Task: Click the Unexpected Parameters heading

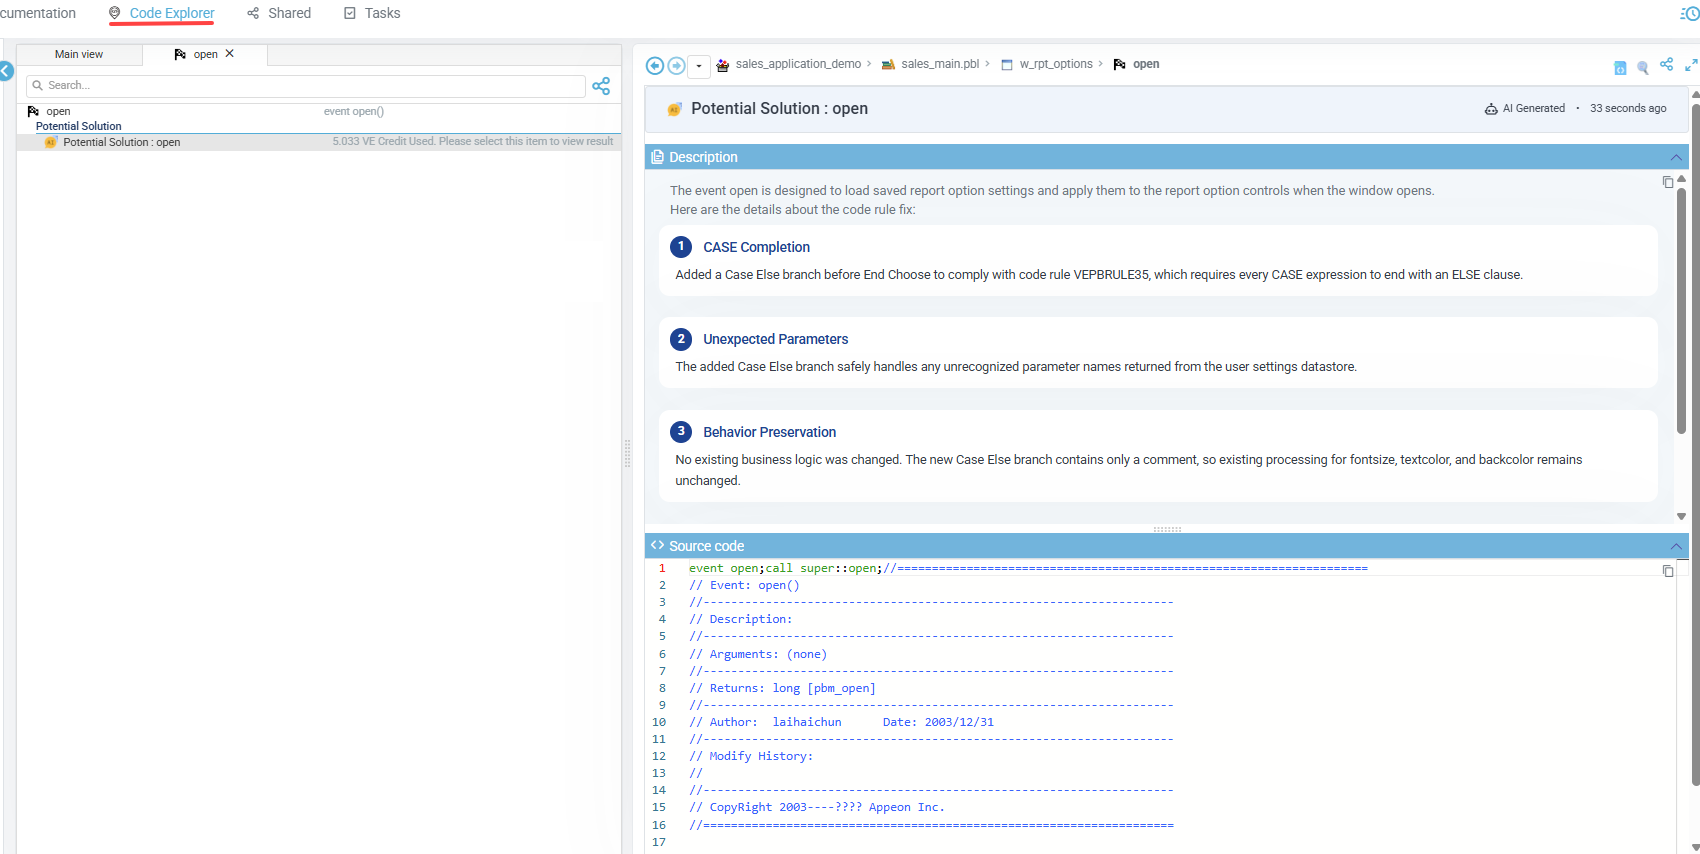Action: coord(775,339)
